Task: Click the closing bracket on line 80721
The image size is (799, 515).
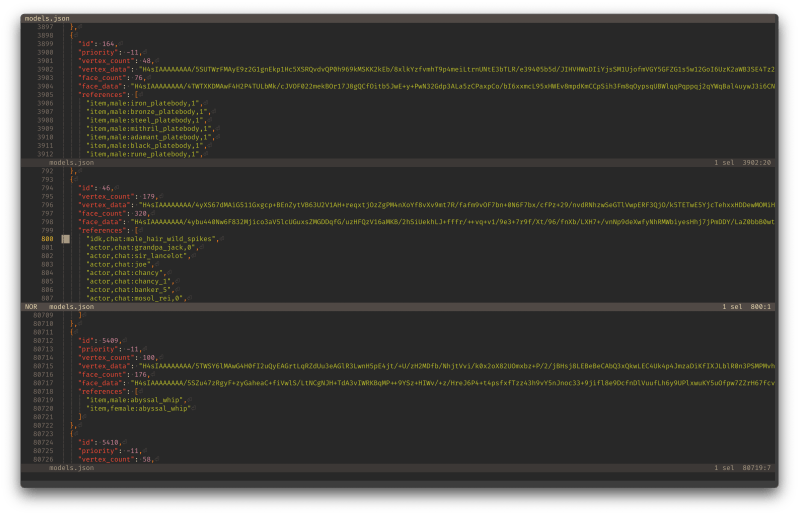Action: tap(80, 417)
